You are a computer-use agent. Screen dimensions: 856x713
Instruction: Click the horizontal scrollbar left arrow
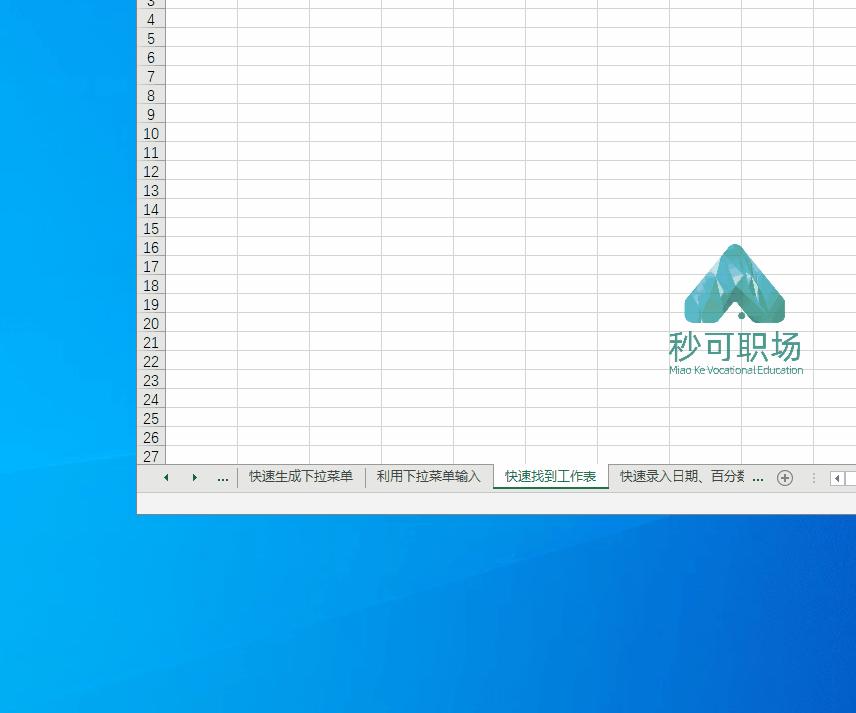coord(837,479)
